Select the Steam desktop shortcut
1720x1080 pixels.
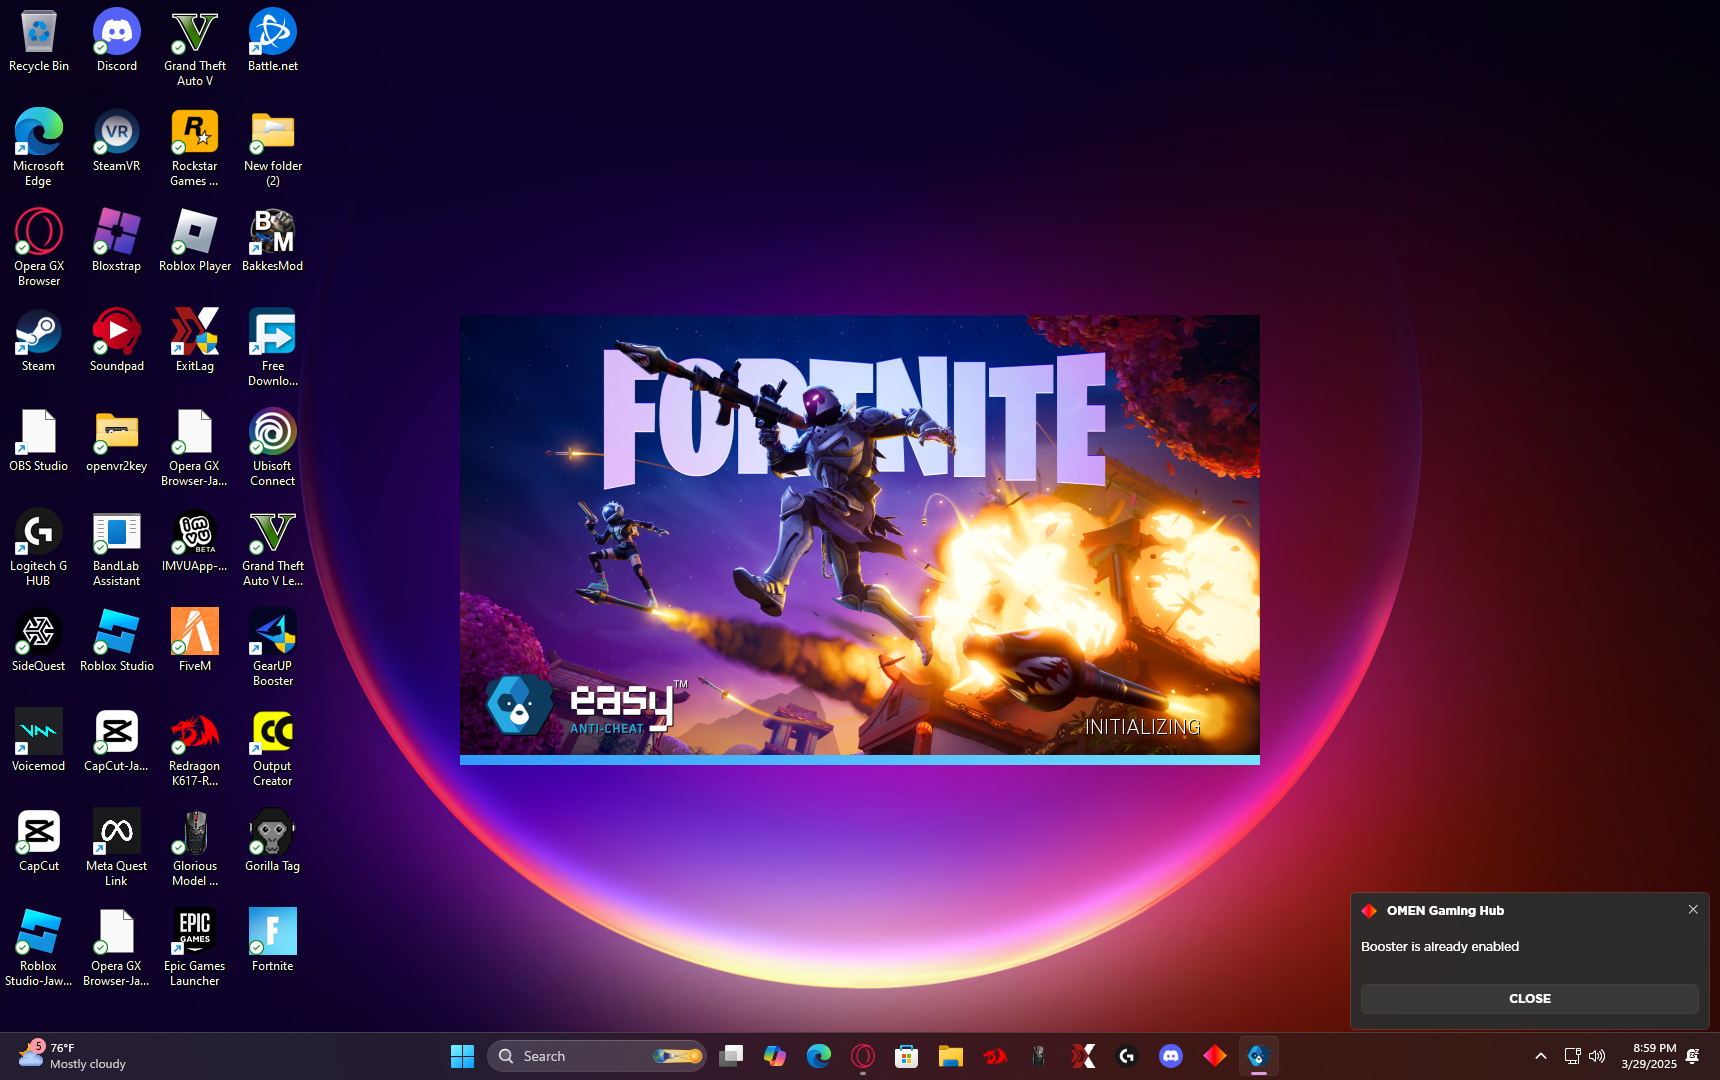point(39,341)
